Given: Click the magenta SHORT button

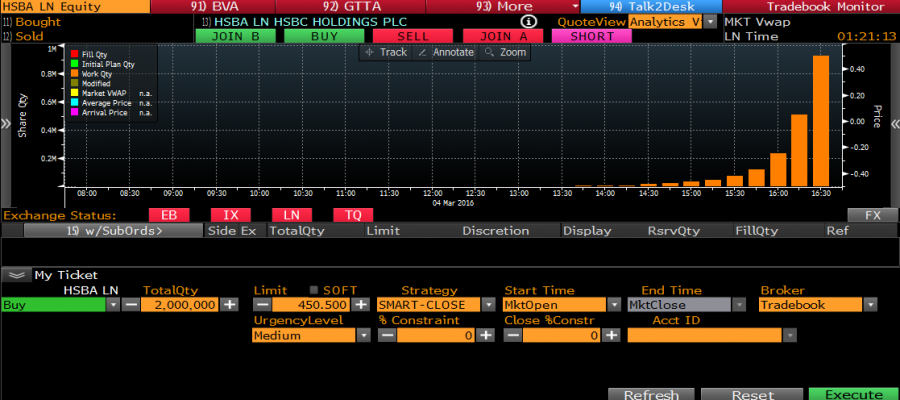Looking at the screenshot, I should coord(592,36).
